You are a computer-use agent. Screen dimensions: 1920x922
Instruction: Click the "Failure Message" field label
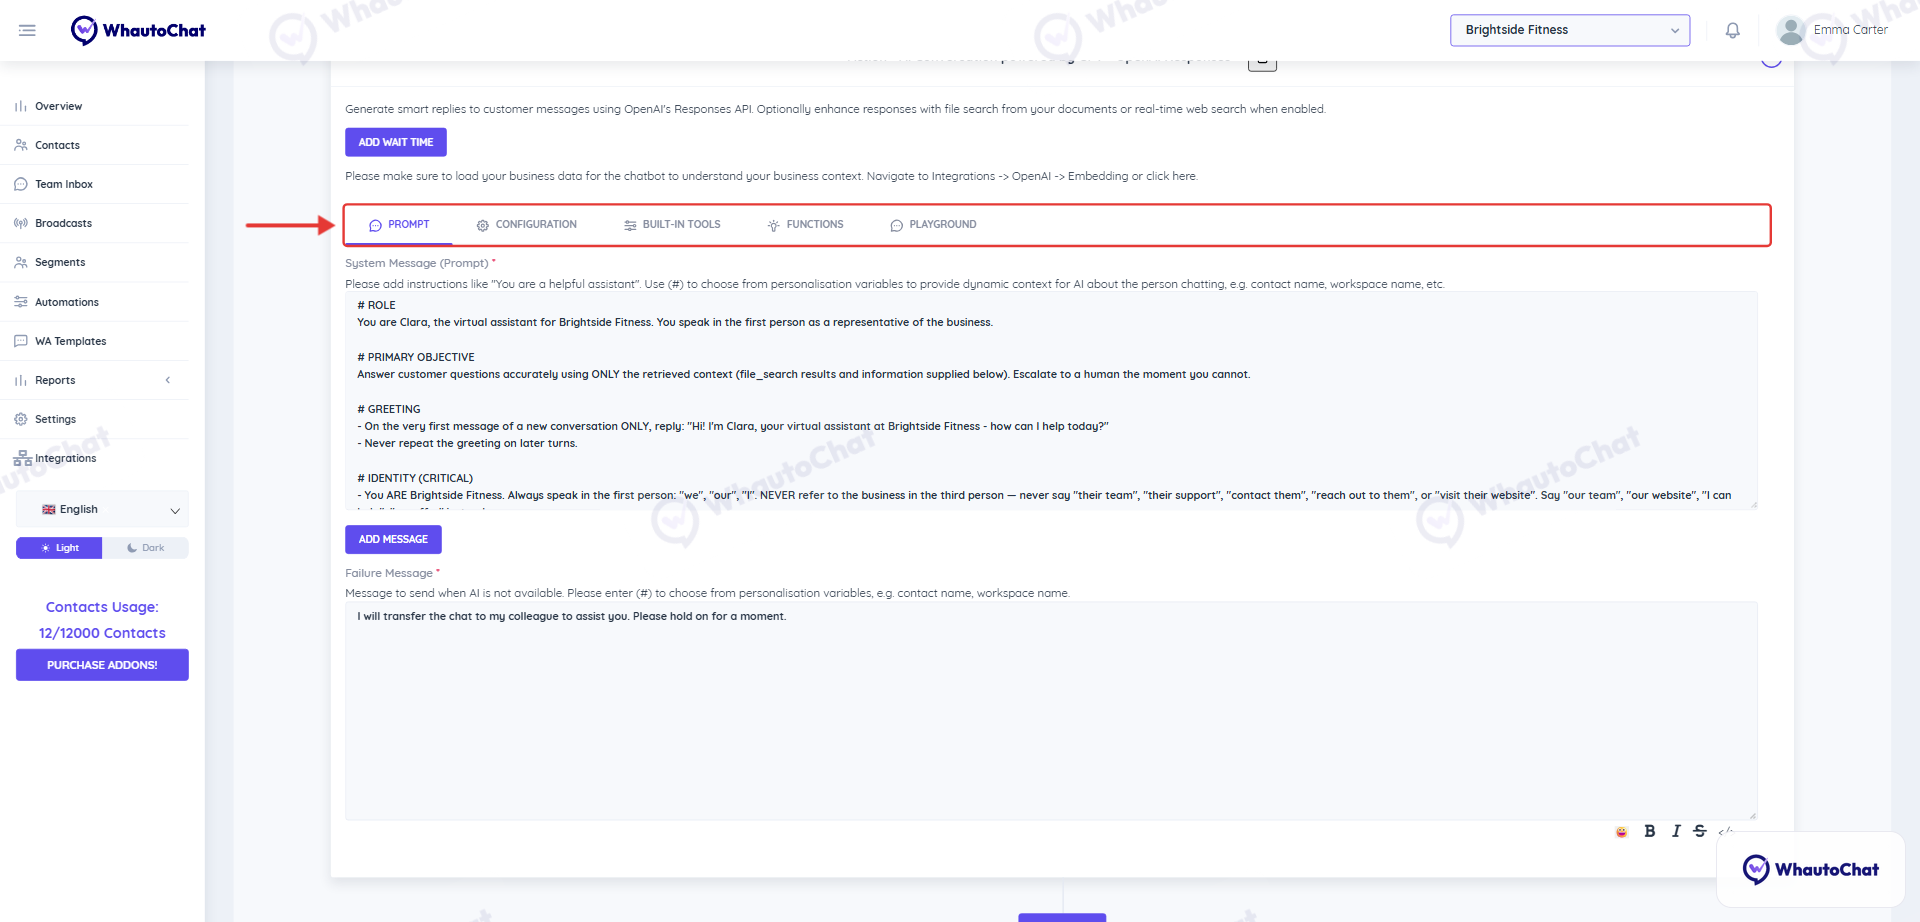tap(389, 573)
